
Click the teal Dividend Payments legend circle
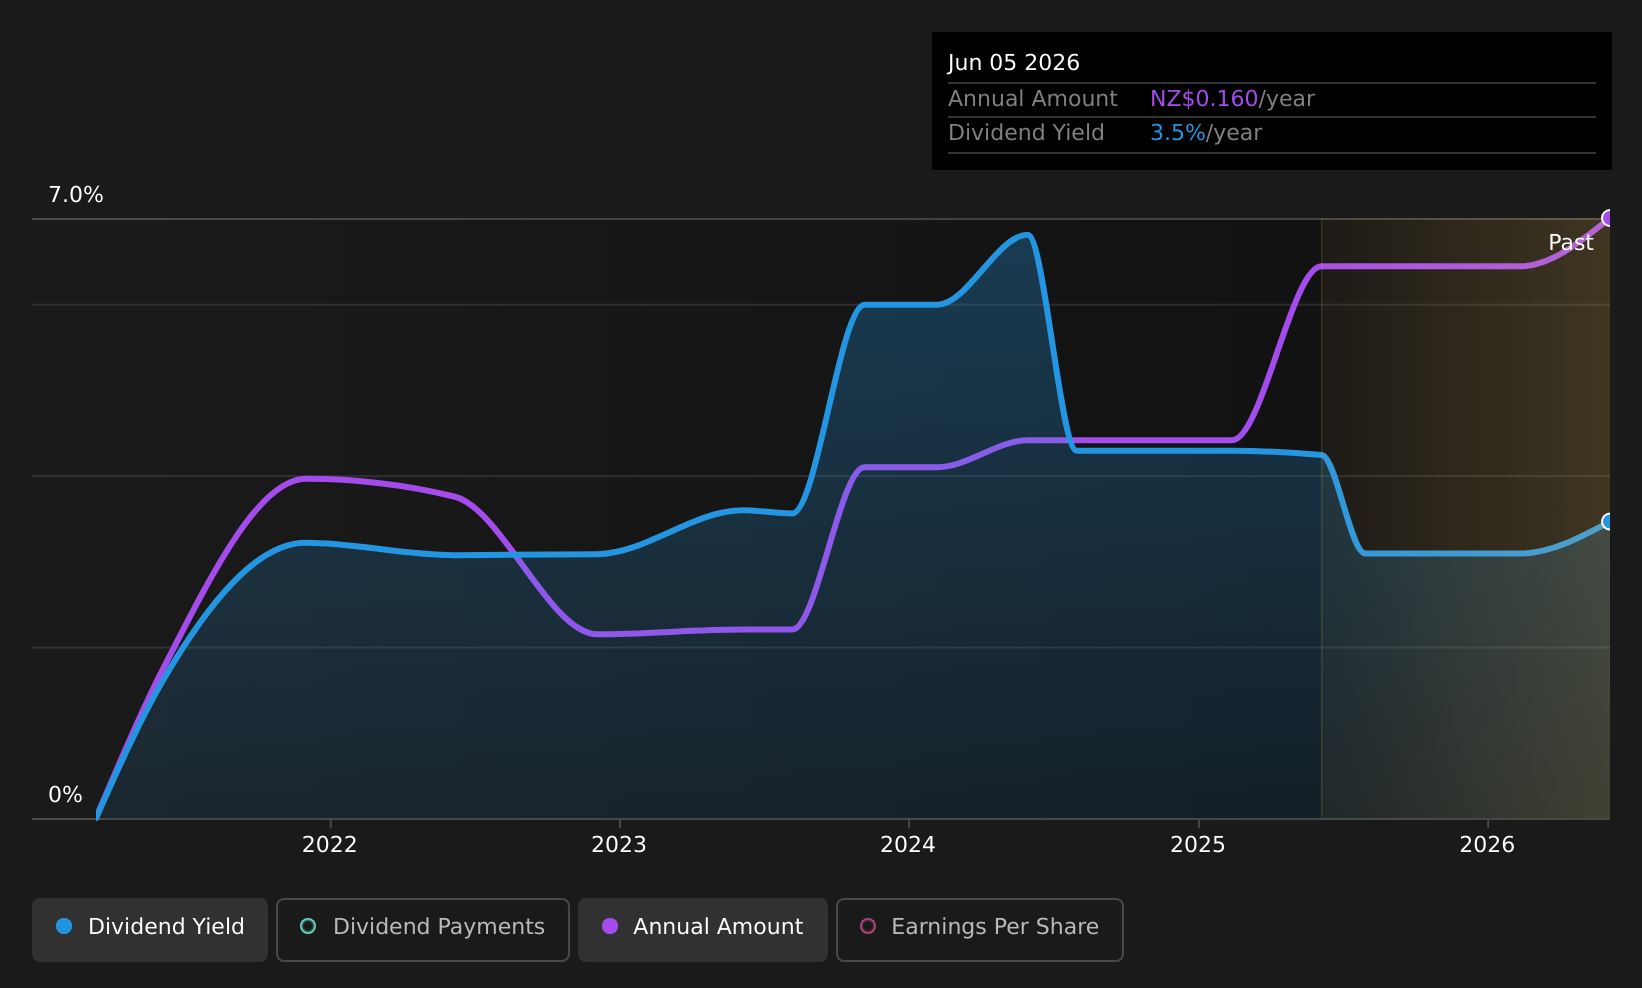tap(308, 926)
